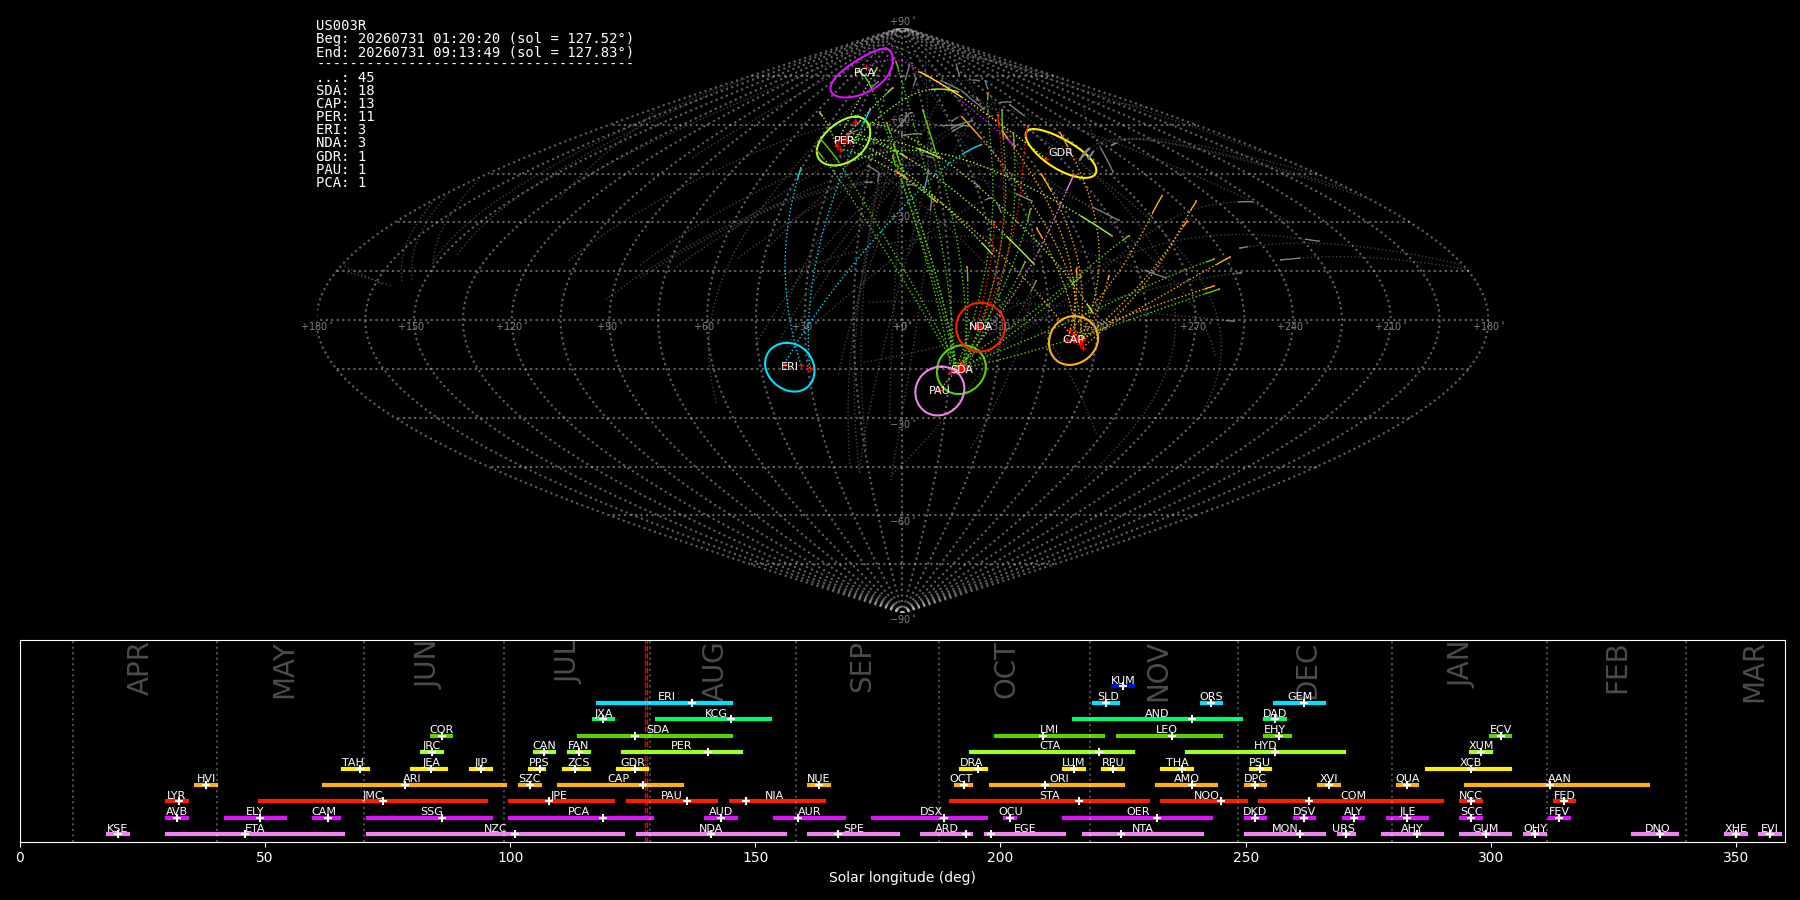Click the AUG month label
This screenshot has height=900, width=1800.
point(713,671)
